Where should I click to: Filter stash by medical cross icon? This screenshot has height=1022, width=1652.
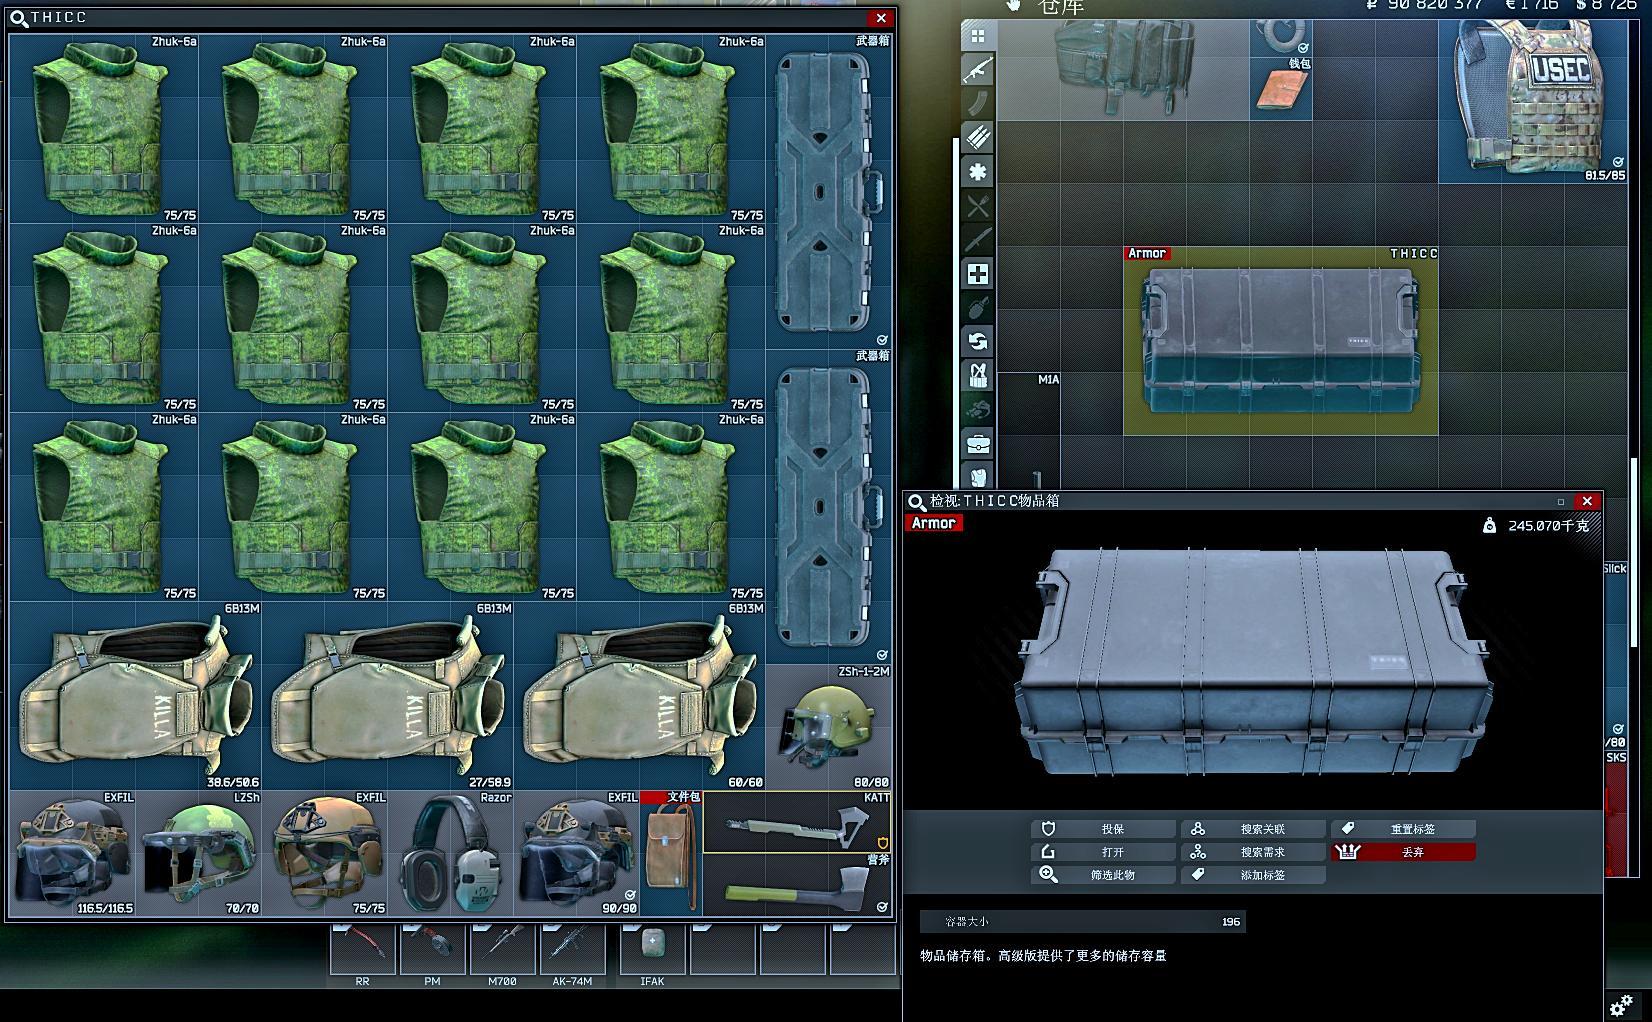978,274
